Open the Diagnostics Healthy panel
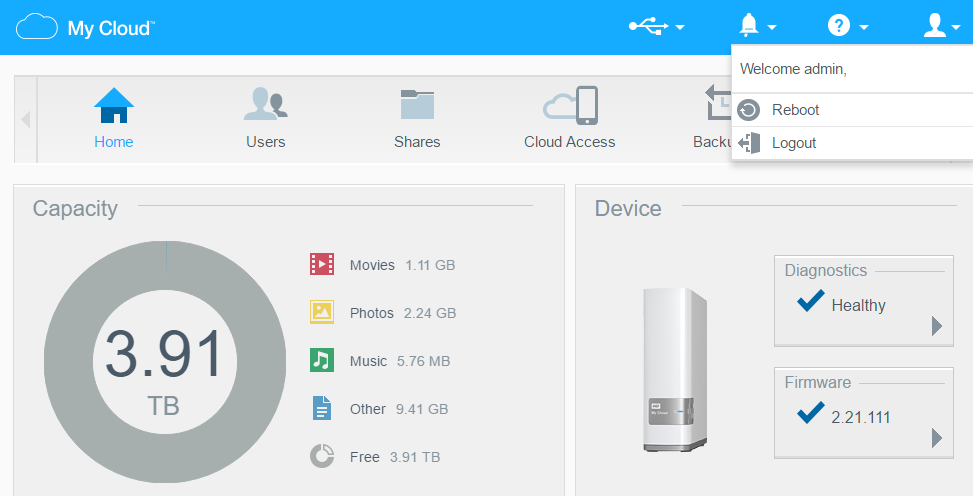This screenshot has width=973, height=496. (864, 300)
